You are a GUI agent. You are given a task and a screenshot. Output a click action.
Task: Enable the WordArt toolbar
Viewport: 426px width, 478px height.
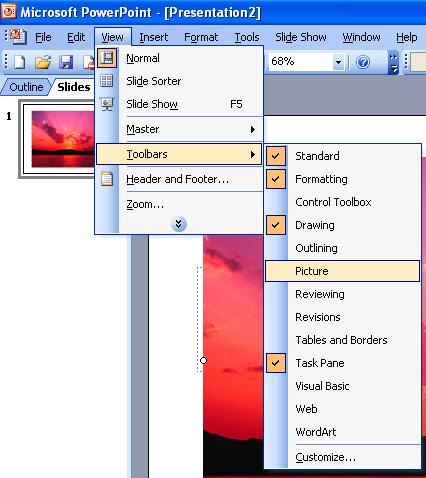(343, 432)
